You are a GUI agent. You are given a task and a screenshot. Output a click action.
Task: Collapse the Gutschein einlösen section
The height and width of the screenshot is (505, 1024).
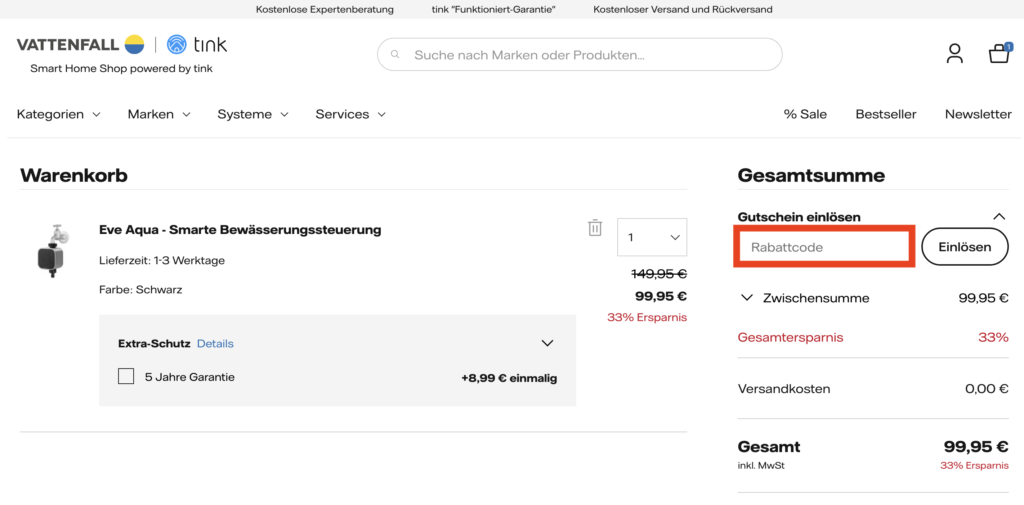click(x=999, y=216)
